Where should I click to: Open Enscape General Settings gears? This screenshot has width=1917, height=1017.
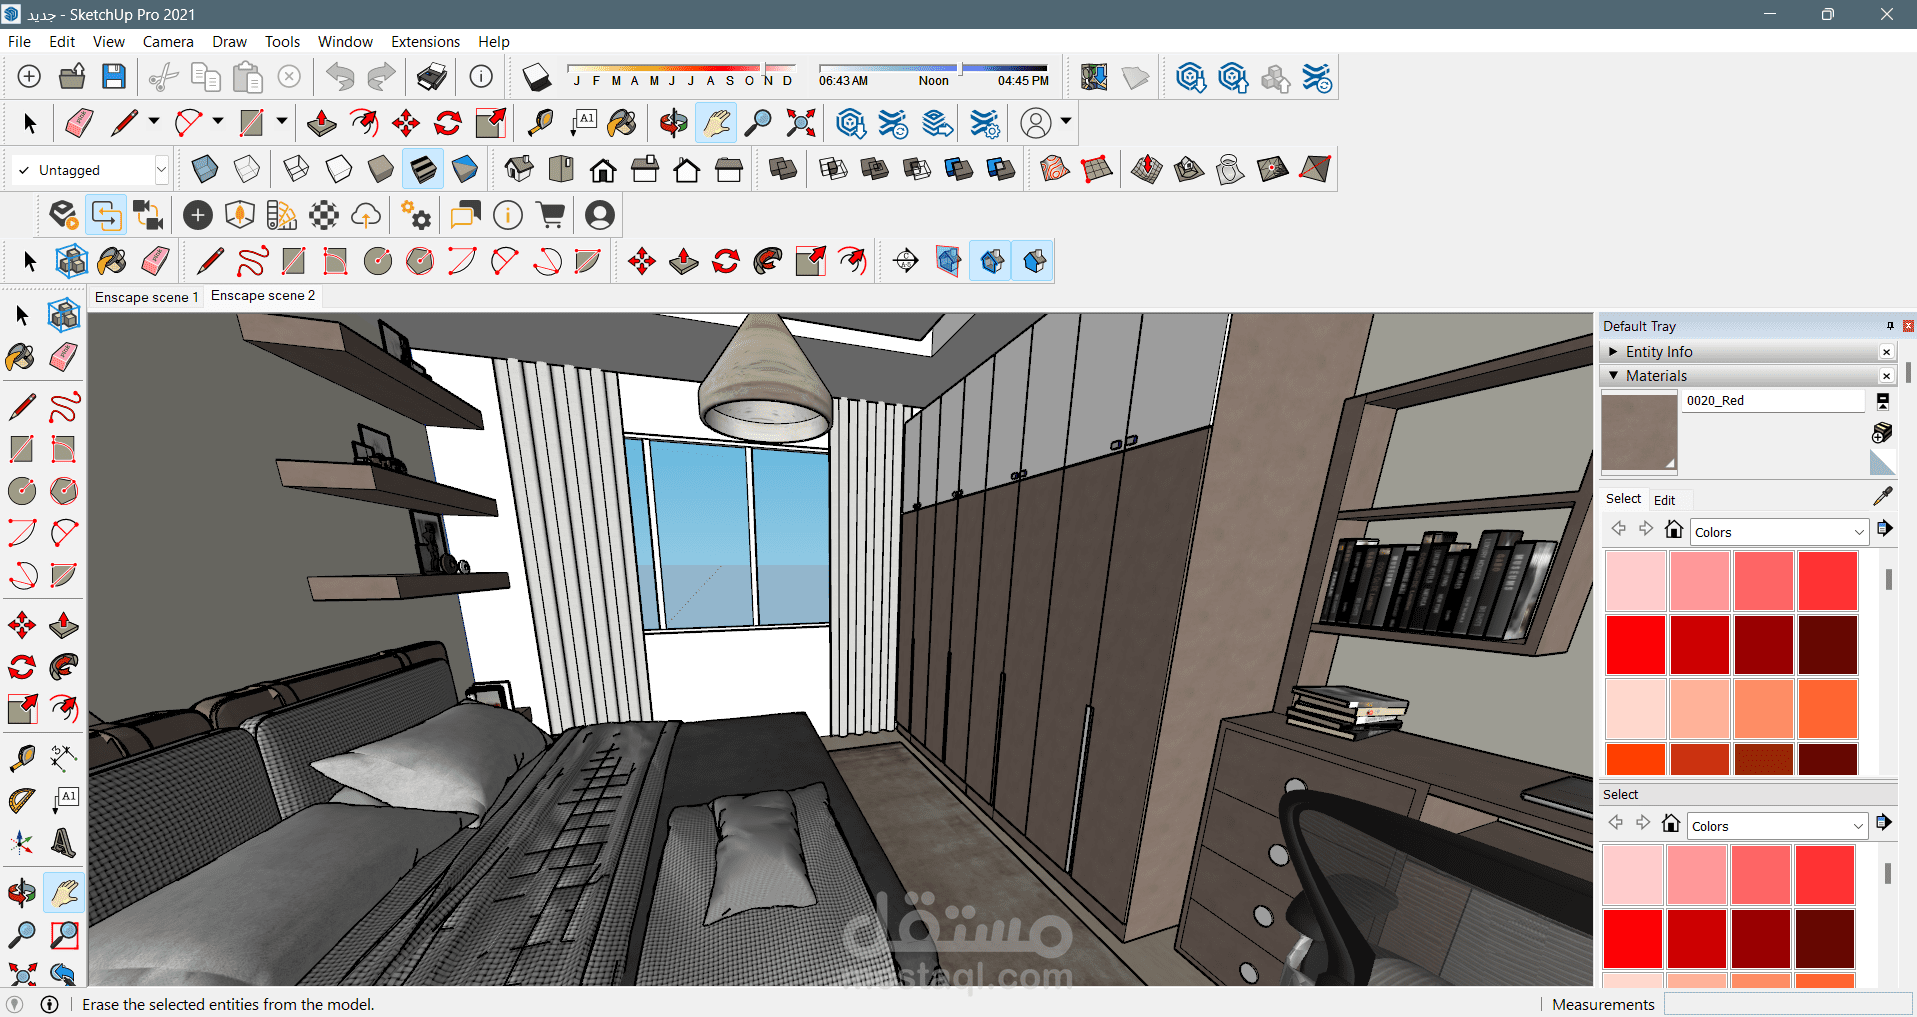(416, 215)
